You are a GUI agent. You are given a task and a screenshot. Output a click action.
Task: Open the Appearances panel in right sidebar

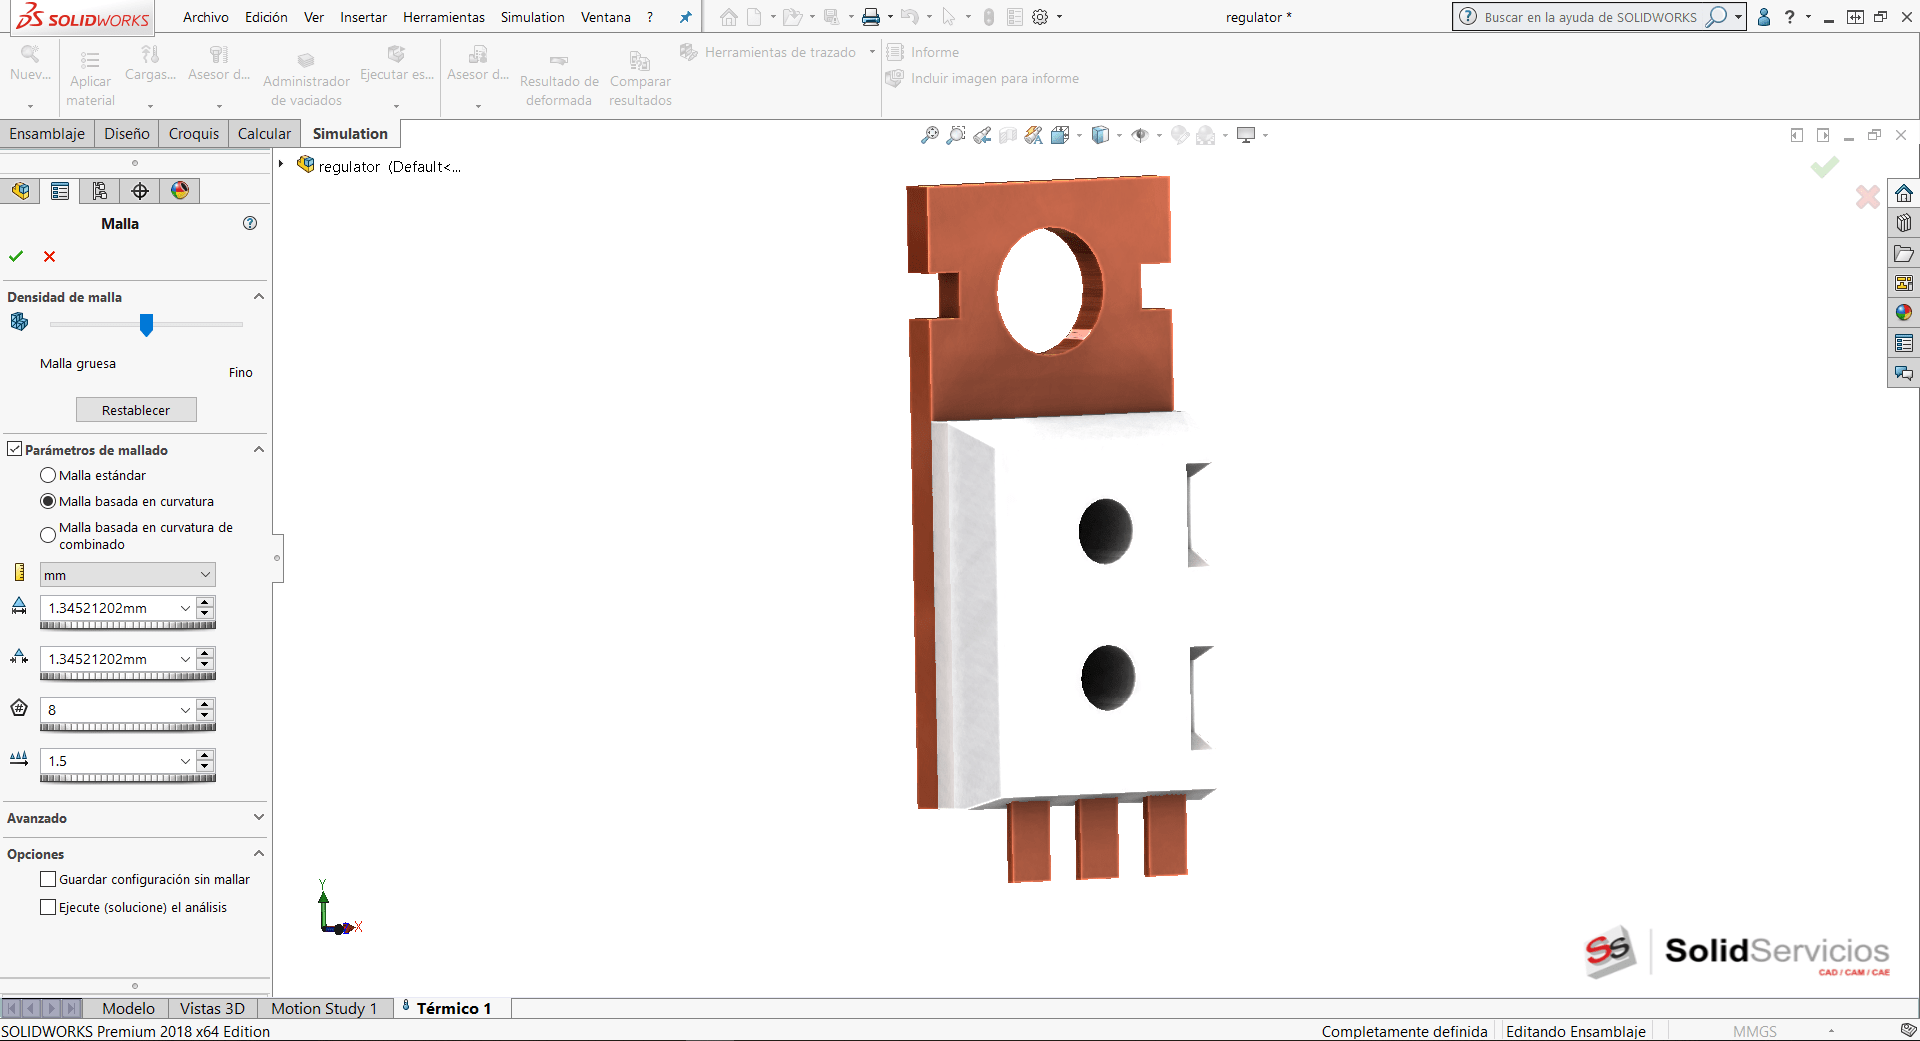pos(1903,313)
